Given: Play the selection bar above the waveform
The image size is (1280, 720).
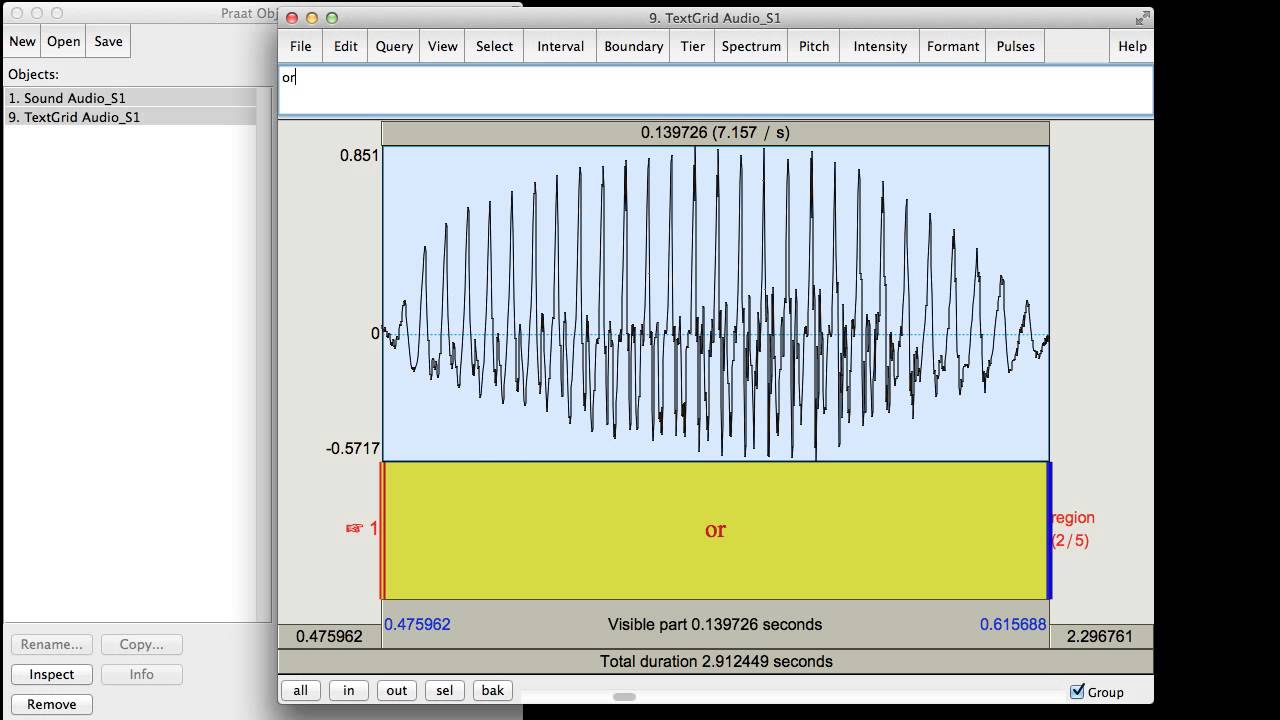Looking at the screenshot, I should click(715, 132).
